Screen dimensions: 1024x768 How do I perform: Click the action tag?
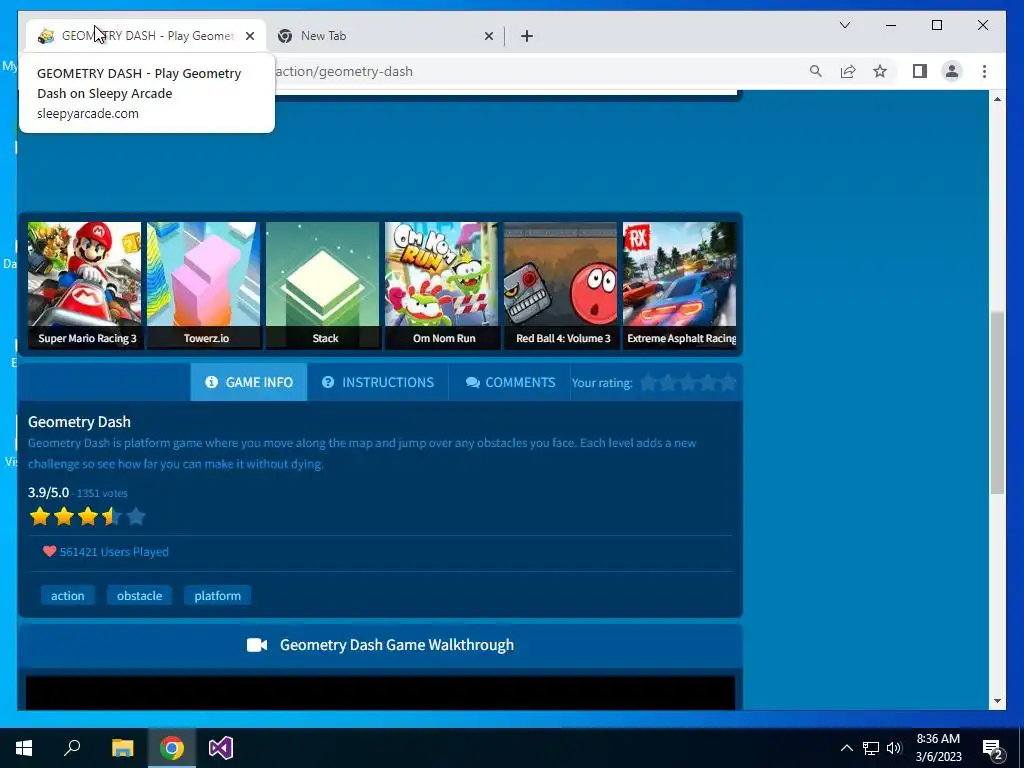pos(68,596)
